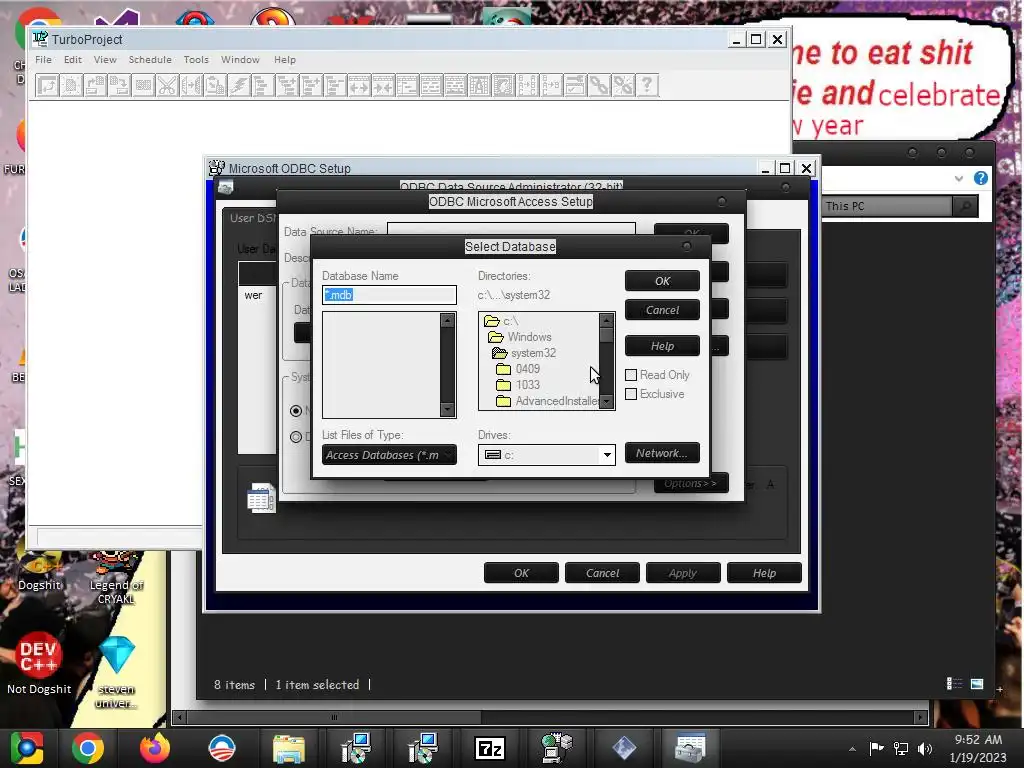Click the blank page New toolbar icon
The height and width of the screenshot is (768, 1024).
pyautogui.click(x=71, y=86)
